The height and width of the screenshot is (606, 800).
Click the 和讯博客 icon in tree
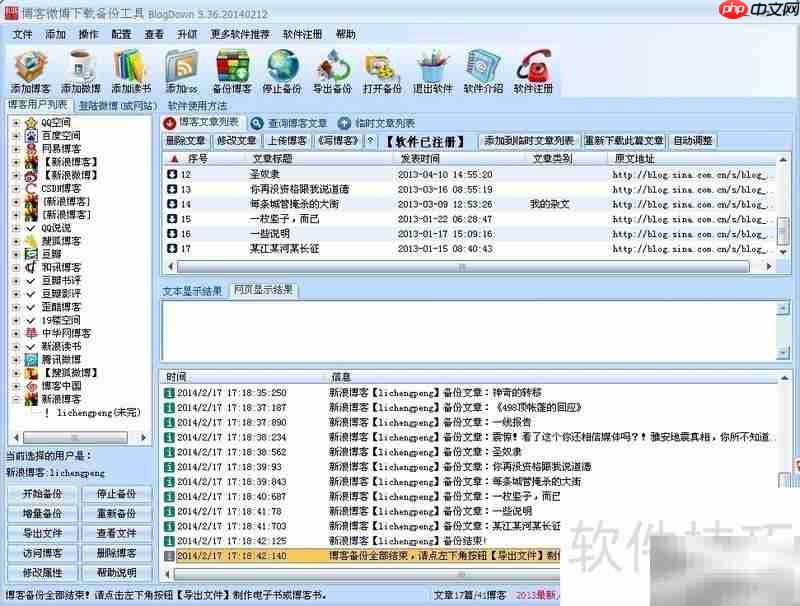coord(32,267)
